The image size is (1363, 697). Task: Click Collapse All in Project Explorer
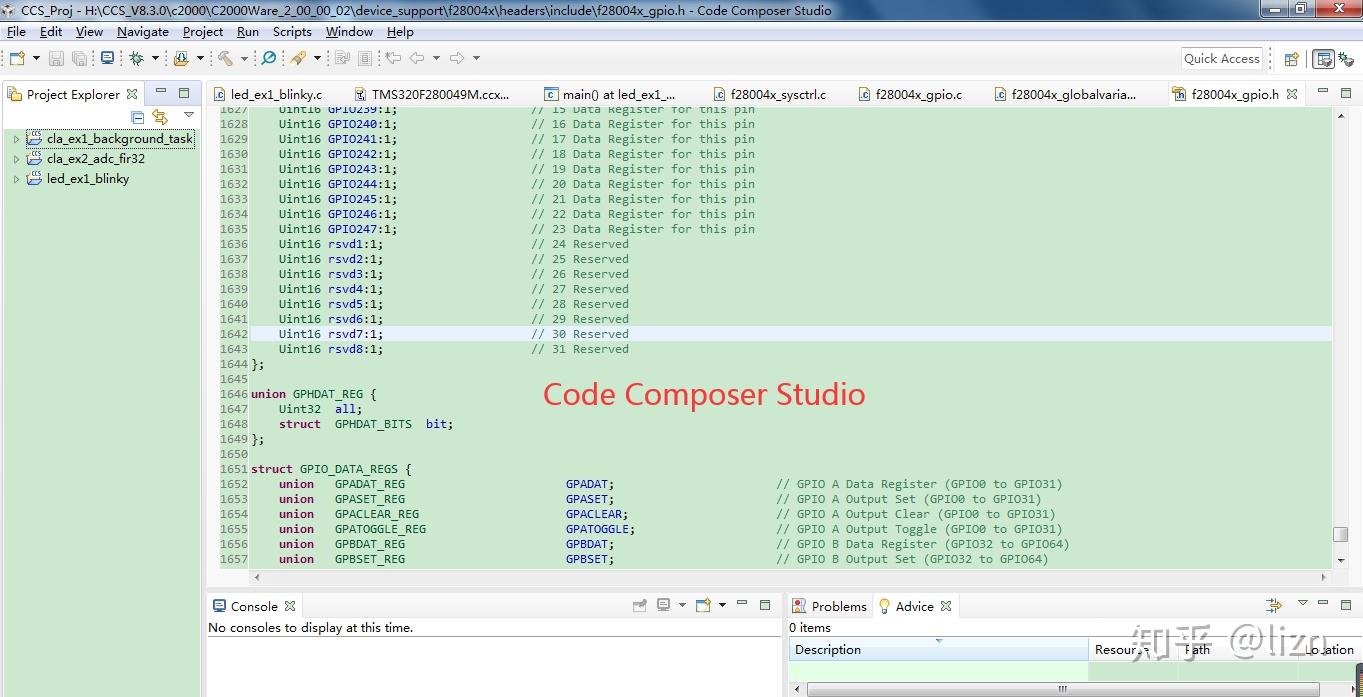[x=138, y=117]
